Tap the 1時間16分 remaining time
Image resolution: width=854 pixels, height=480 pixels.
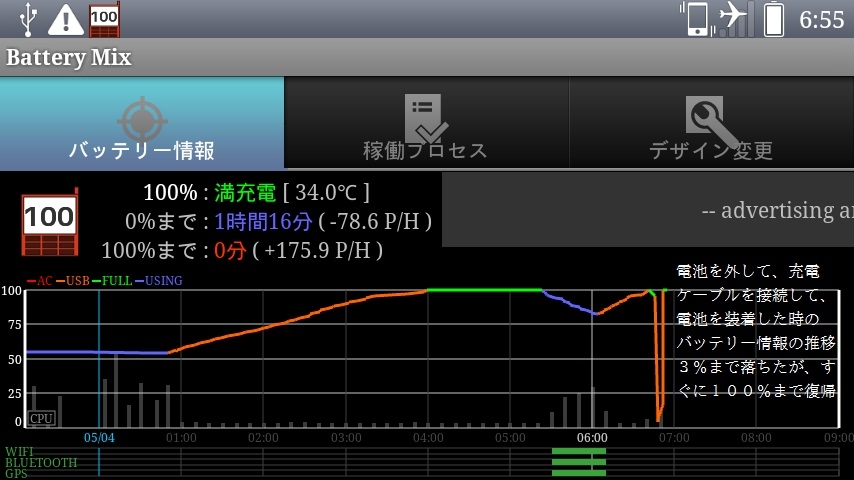(263, 222)
